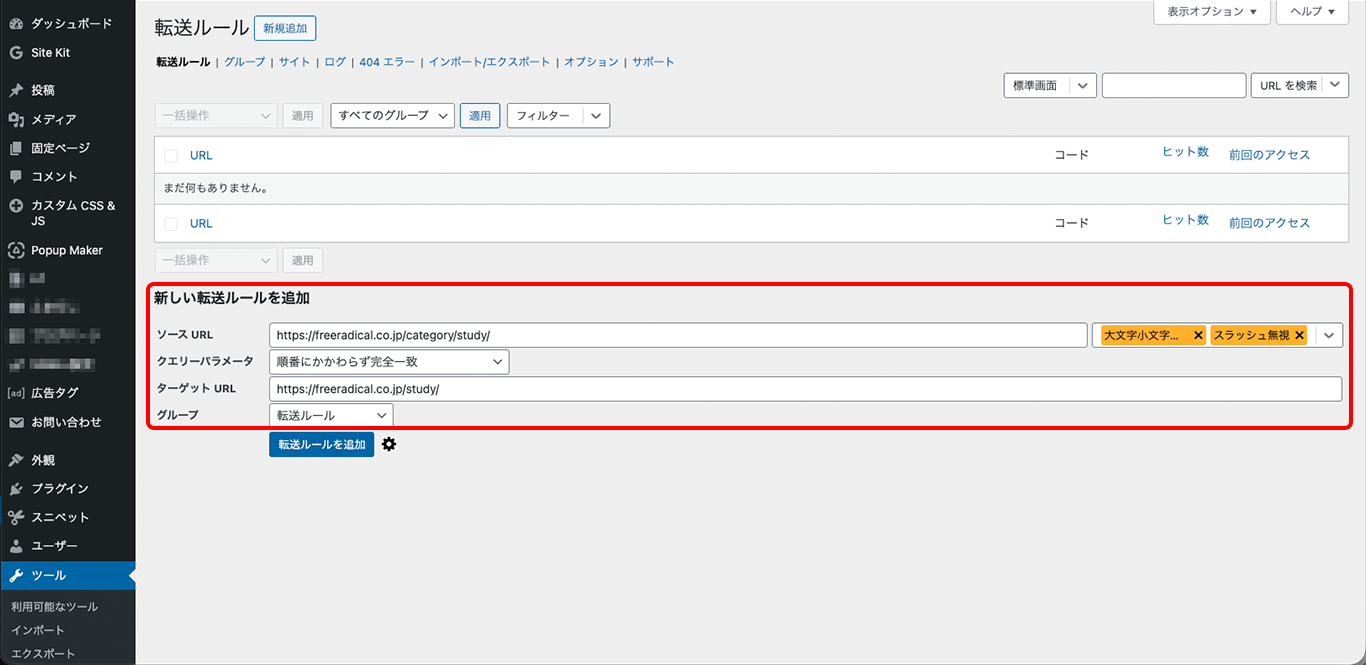Click the gear icon next to add-rule button
The width and height of the screenshot is (1366, 665).
389,444
